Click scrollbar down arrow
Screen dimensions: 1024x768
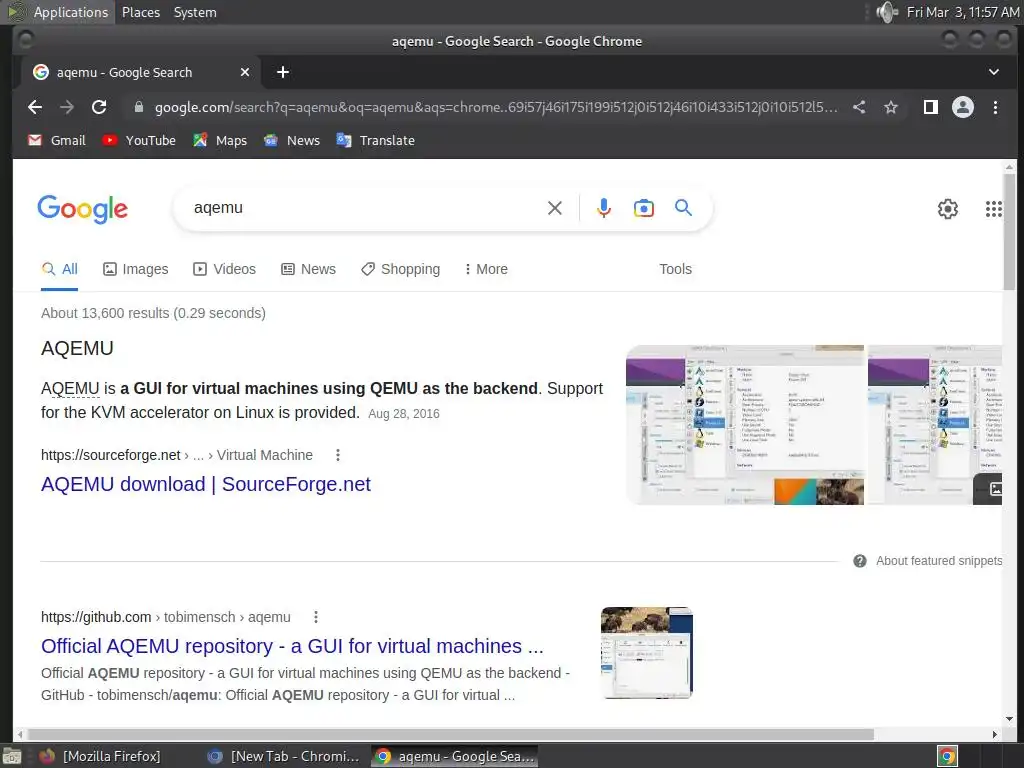(1010, 718)
